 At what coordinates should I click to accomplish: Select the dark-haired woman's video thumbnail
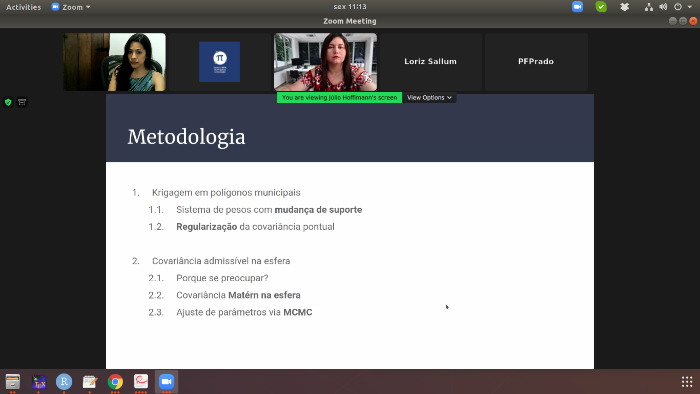pyautogui.click(x=114, y=62)
